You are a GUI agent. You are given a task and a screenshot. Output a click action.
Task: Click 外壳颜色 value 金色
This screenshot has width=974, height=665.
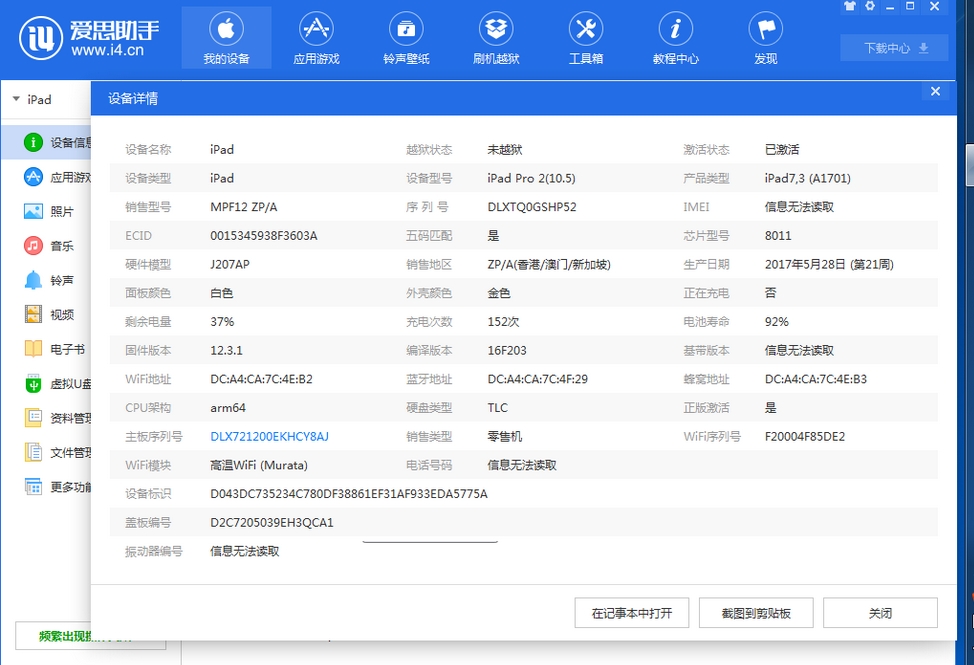498,293
